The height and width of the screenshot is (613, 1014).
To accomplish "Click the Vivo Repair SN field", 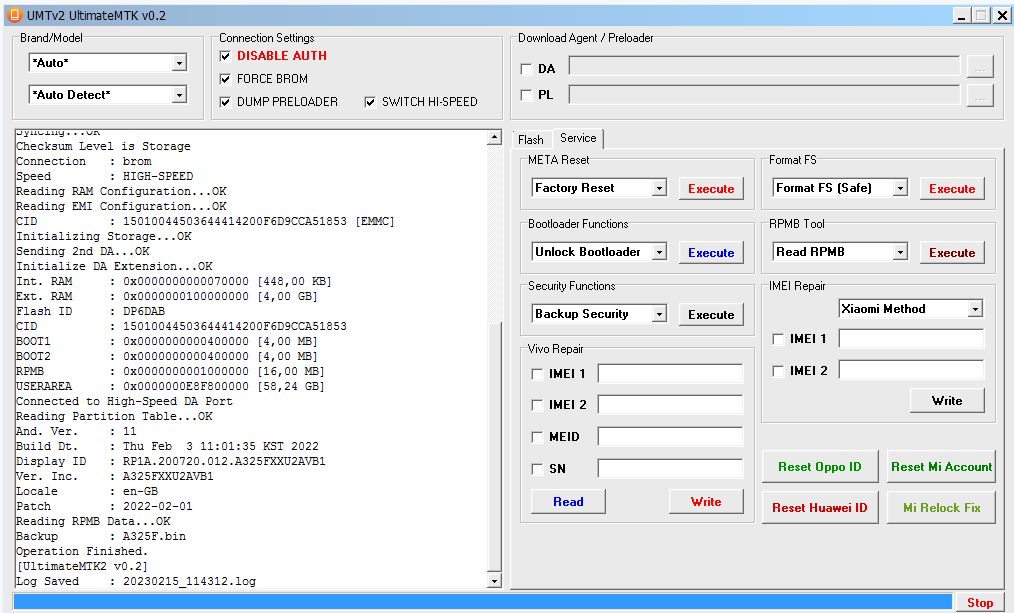I will 670,469.
